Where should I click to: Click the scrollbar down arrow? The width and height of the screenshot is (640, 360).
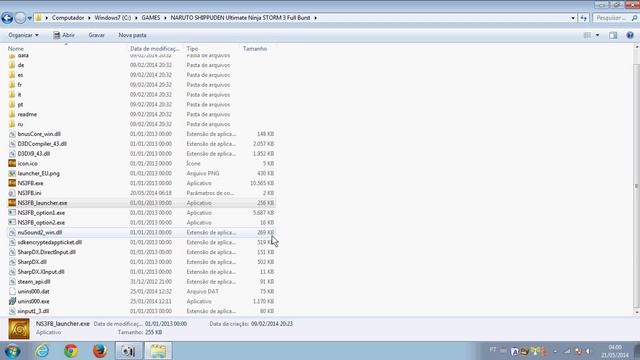(636, 312)
